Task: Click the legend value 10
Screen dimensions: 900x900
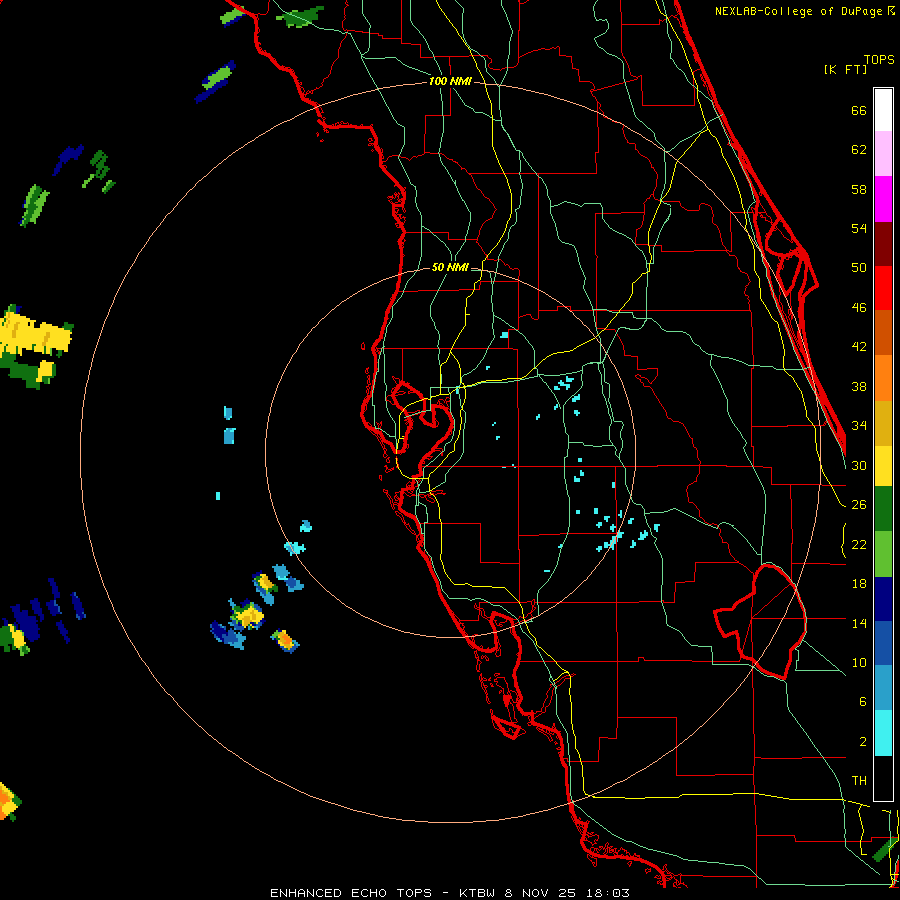Action: (859, 663)
